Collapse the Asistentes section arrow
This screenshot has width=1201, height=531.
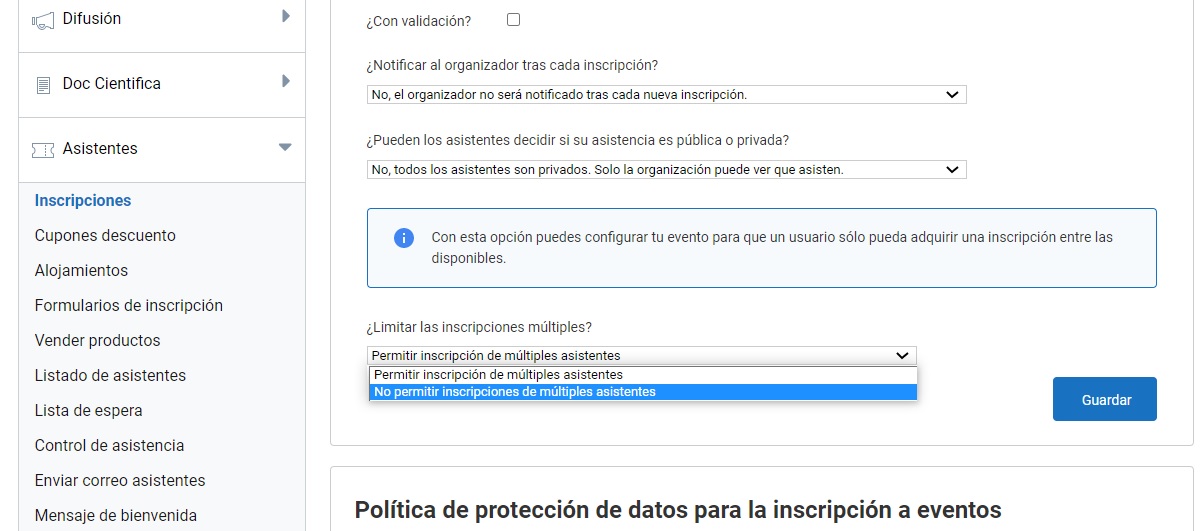point(285,148)
